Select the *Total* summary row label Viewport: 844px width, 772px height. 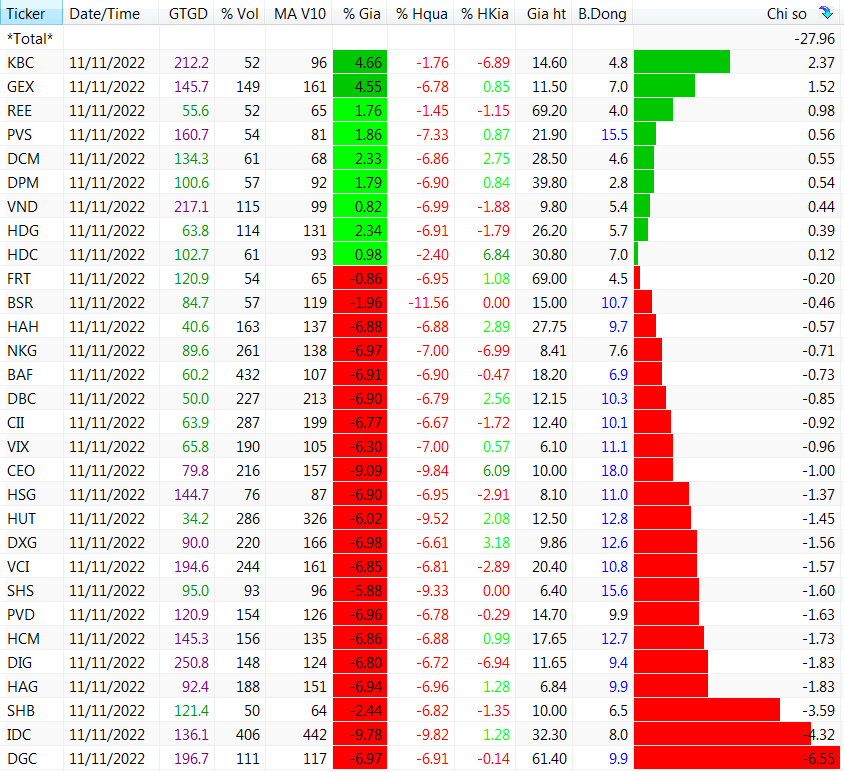coord(30,38)
